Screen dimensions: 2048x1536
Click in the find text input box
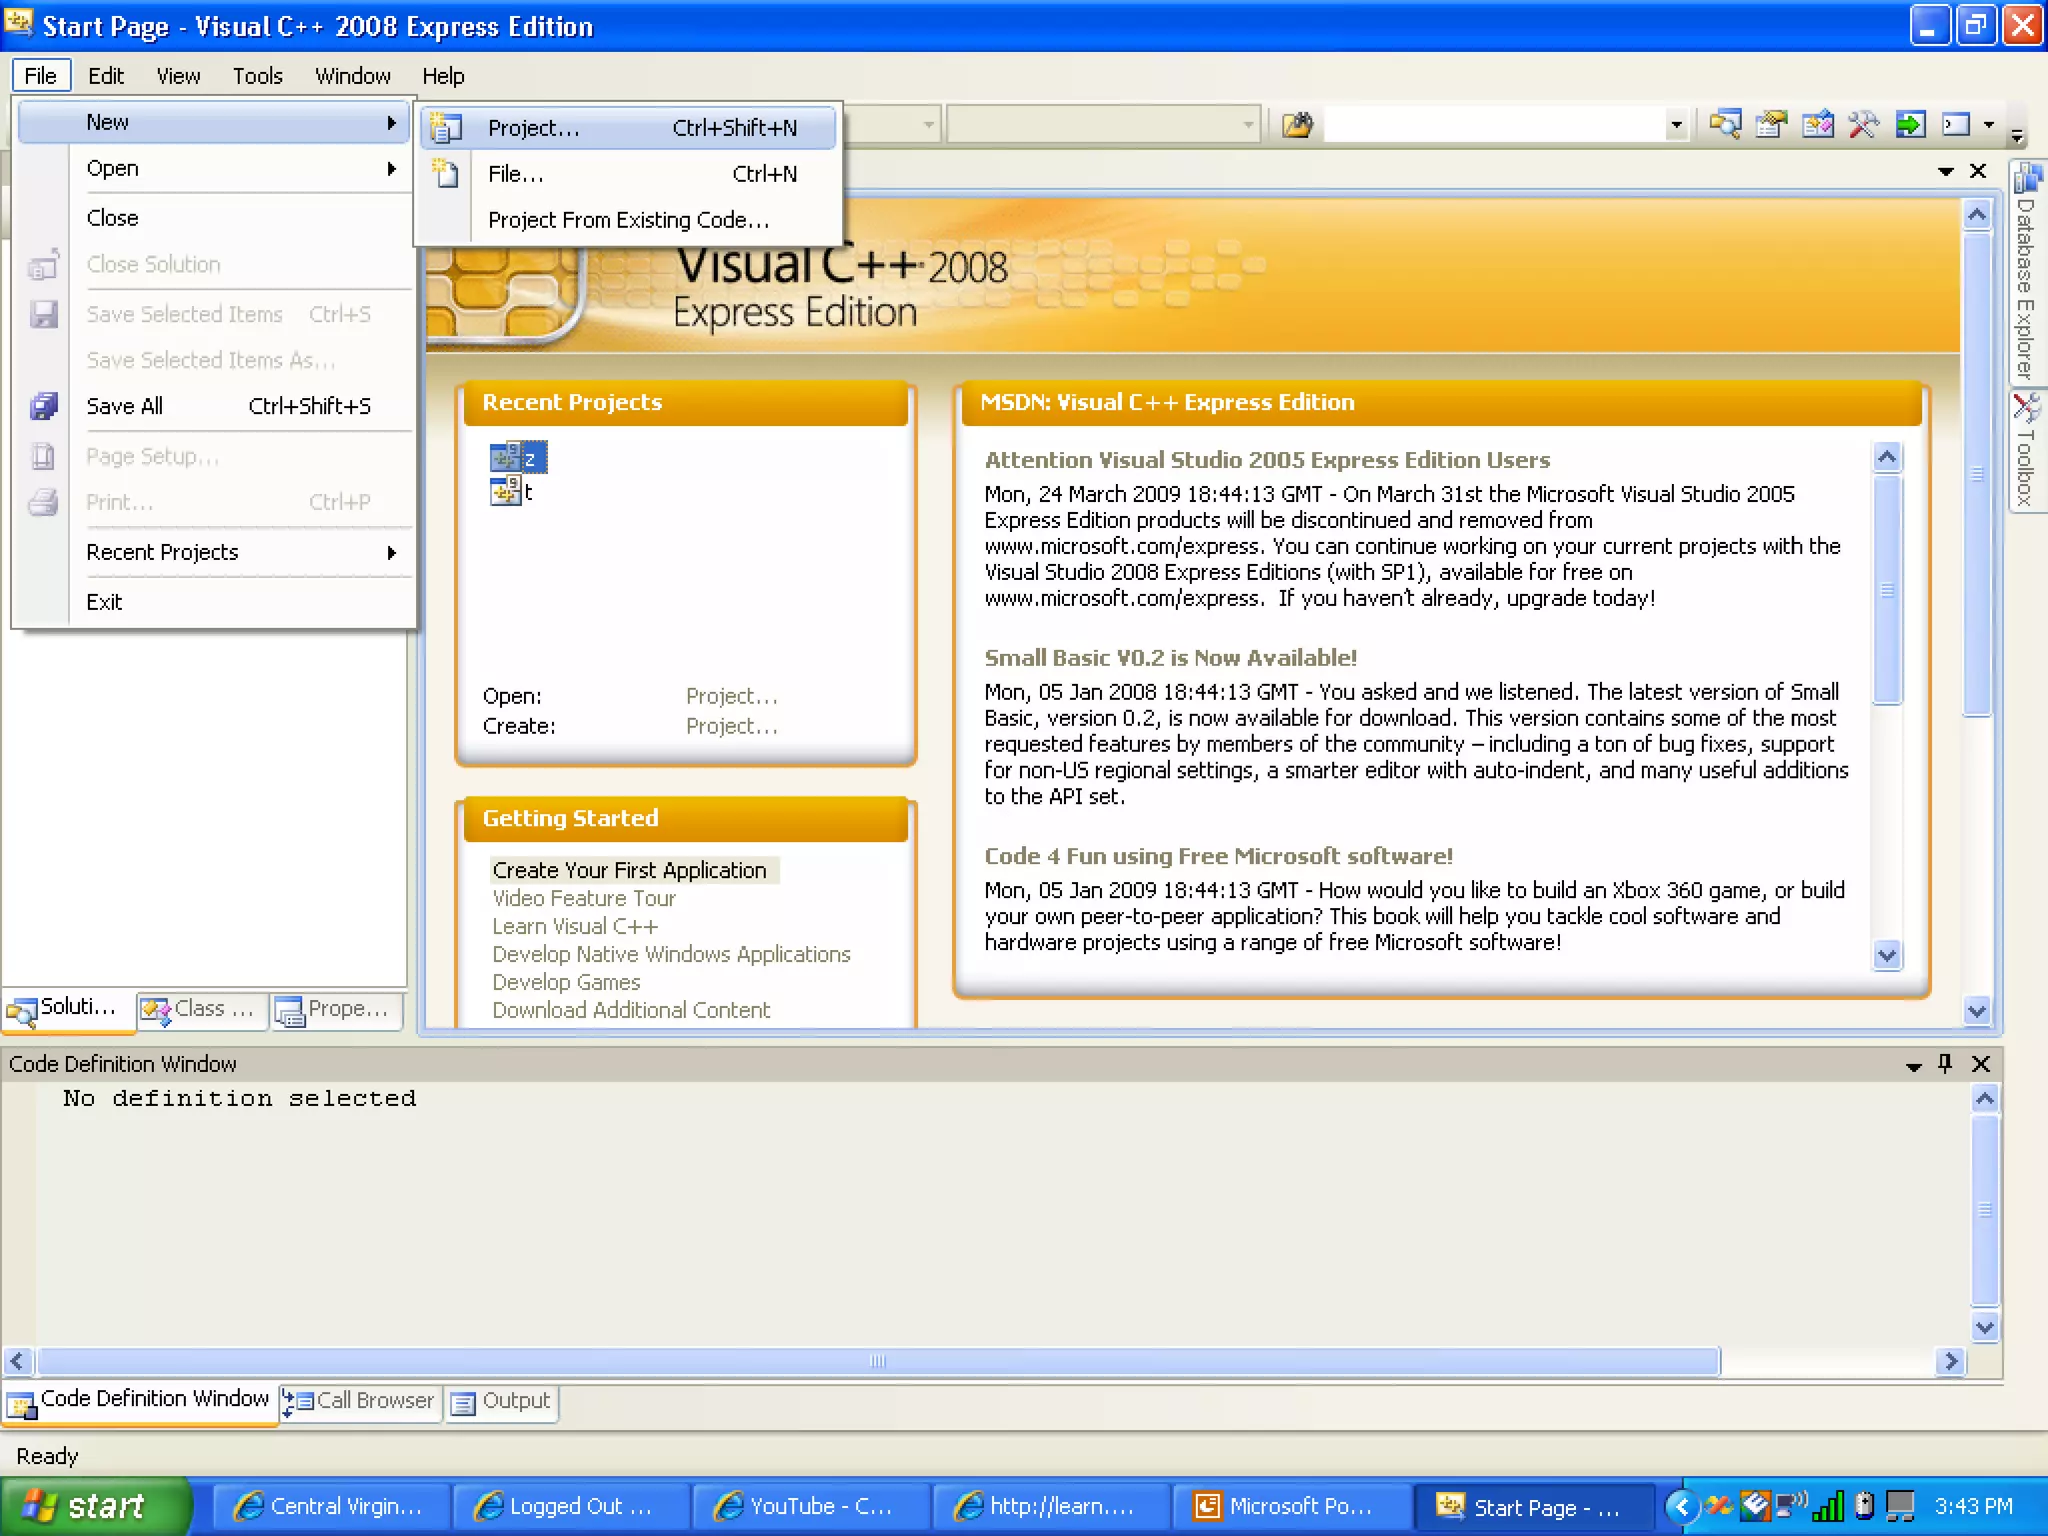[1494, 125]
